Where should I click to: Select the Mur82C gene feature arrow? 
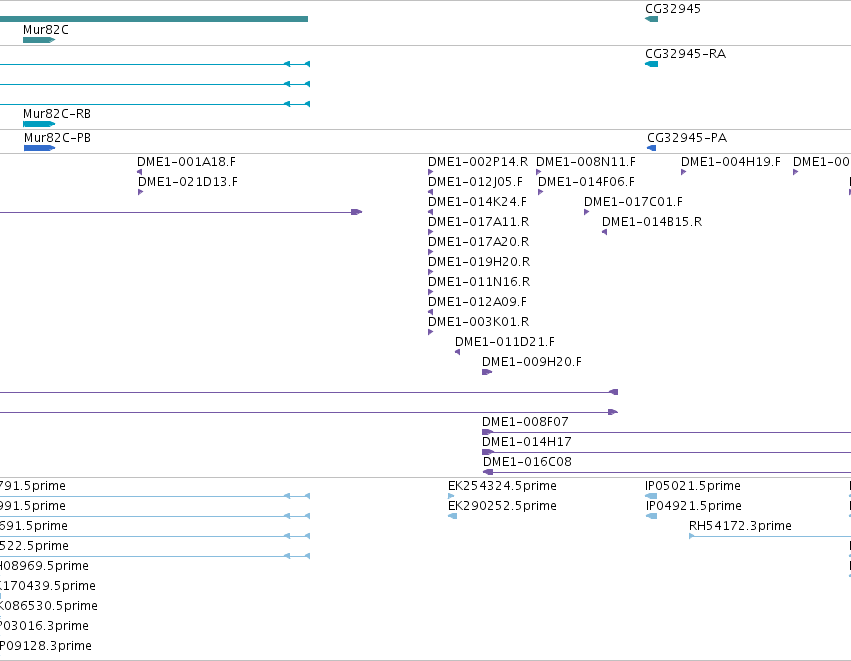(39, 40)
